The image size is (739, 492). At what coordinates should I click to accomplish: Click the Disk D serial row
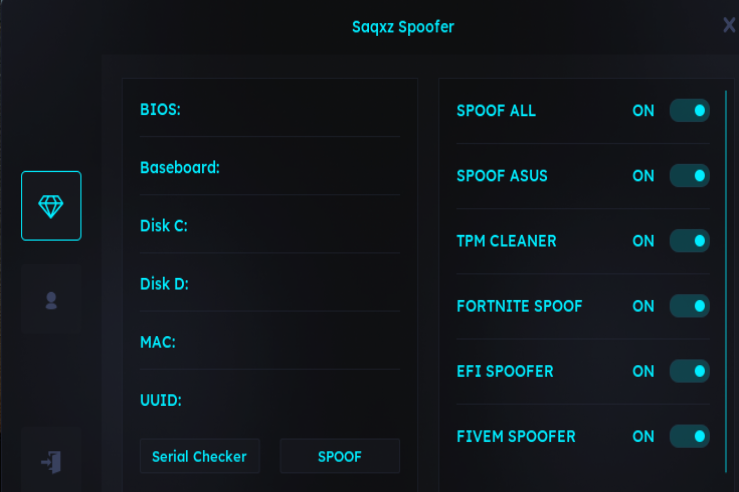coord(269,284)
